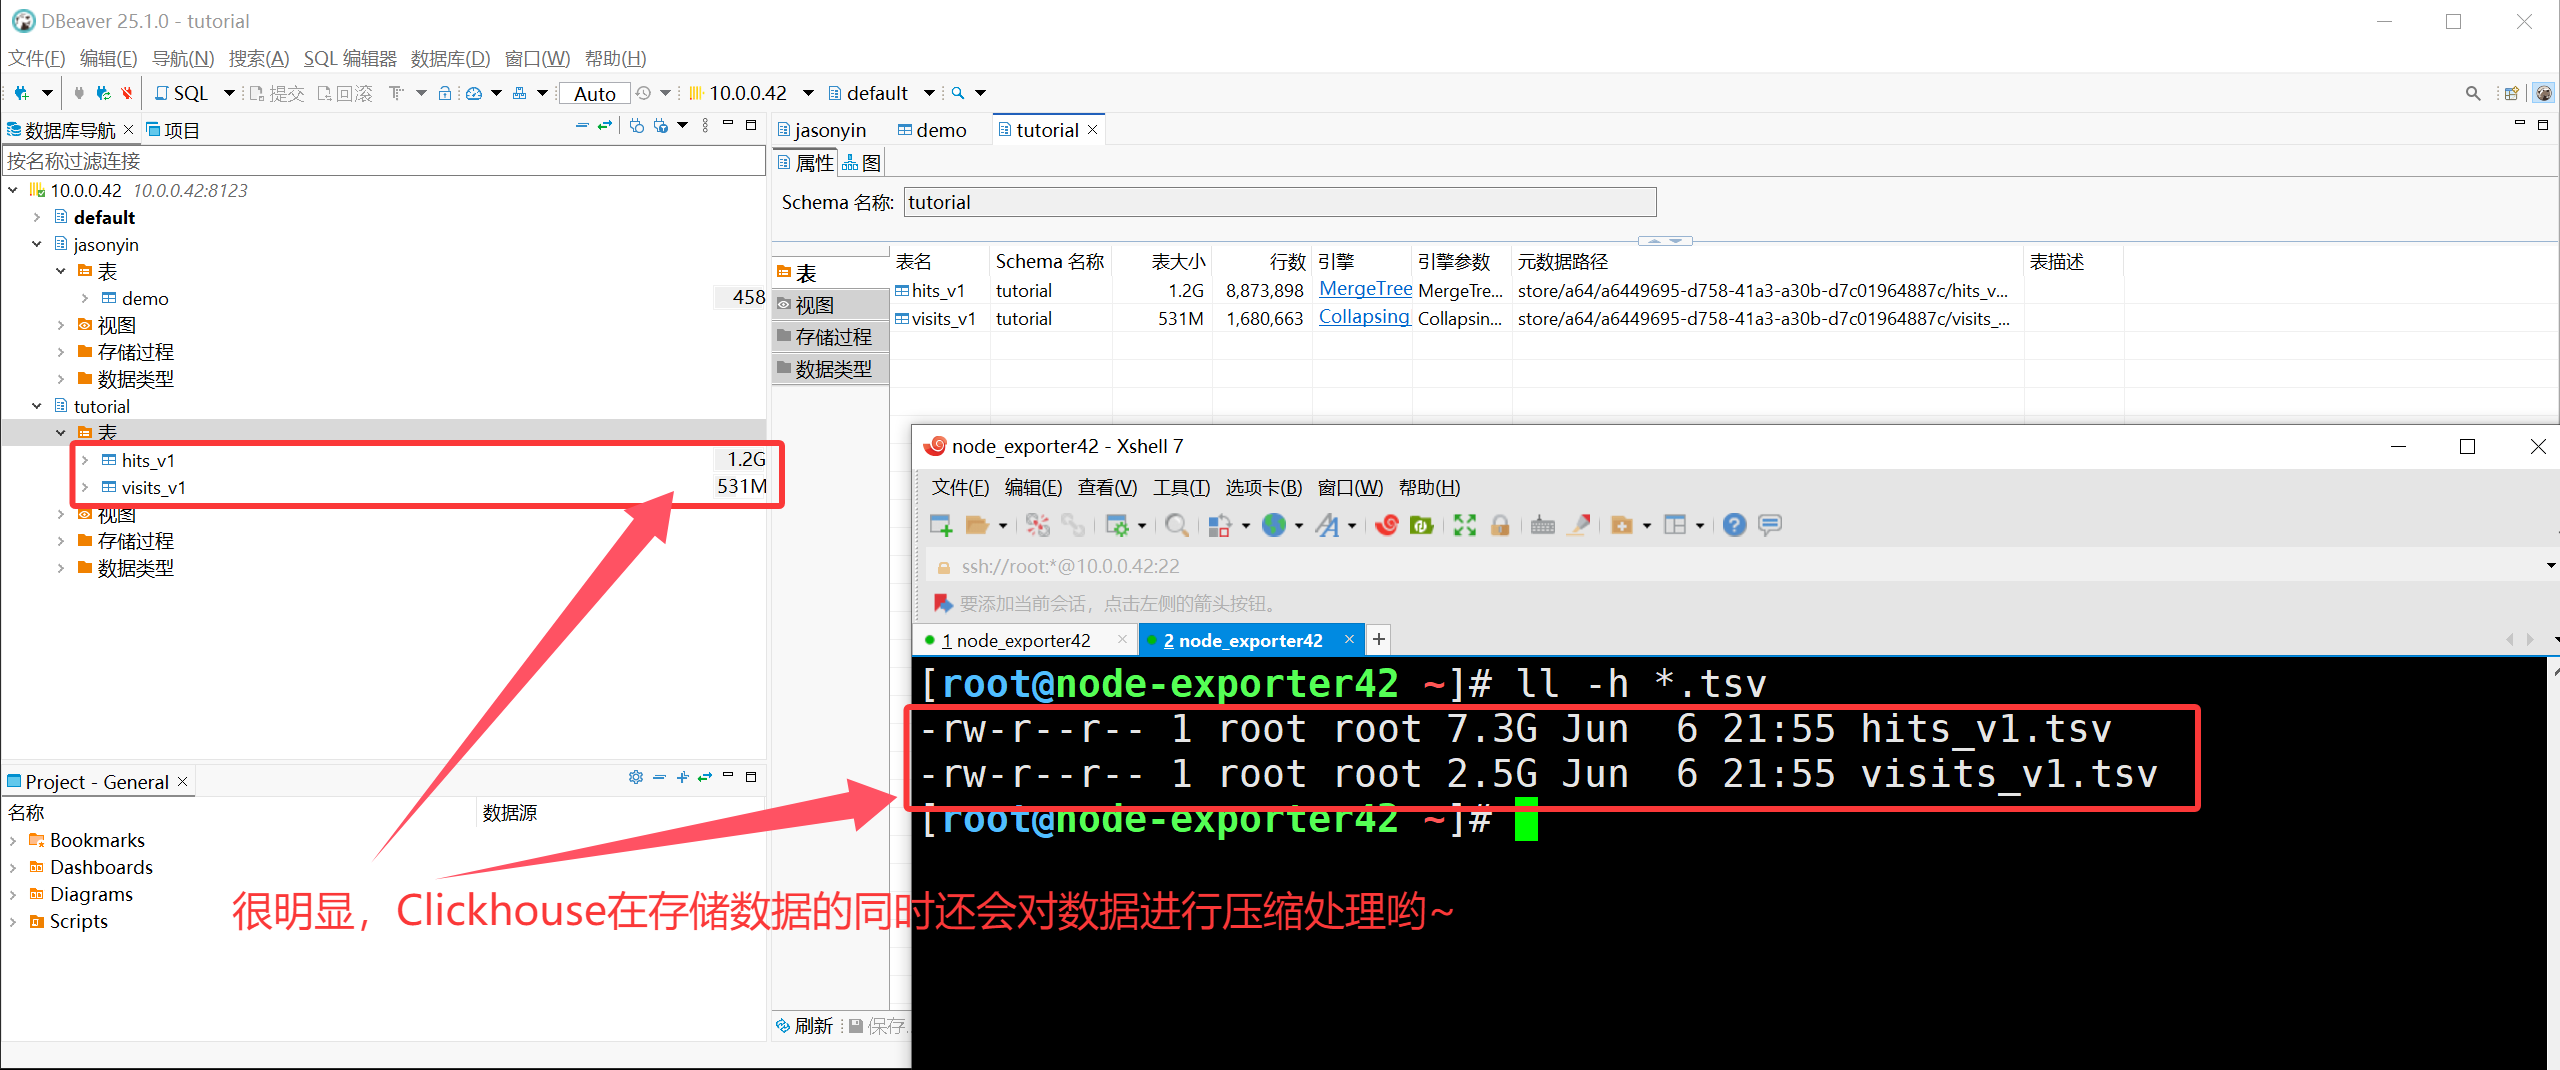
Task: Click the transaction log clock icon
Action: coord(643,93)
